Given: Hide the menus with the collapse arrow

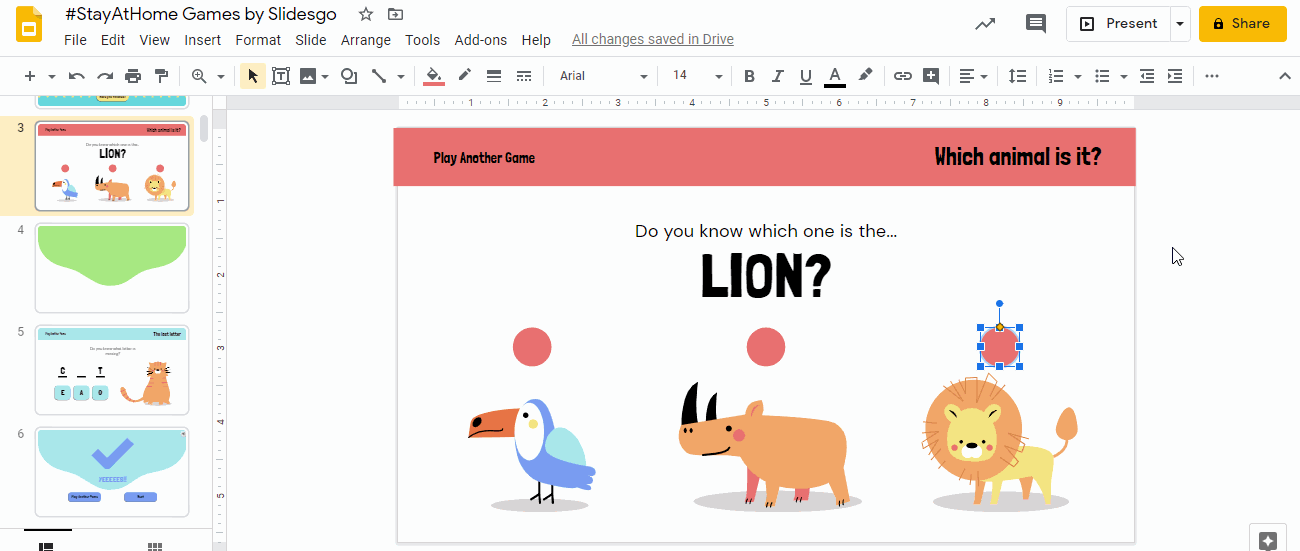Looking at the screenshot, I should (1285, 76).
